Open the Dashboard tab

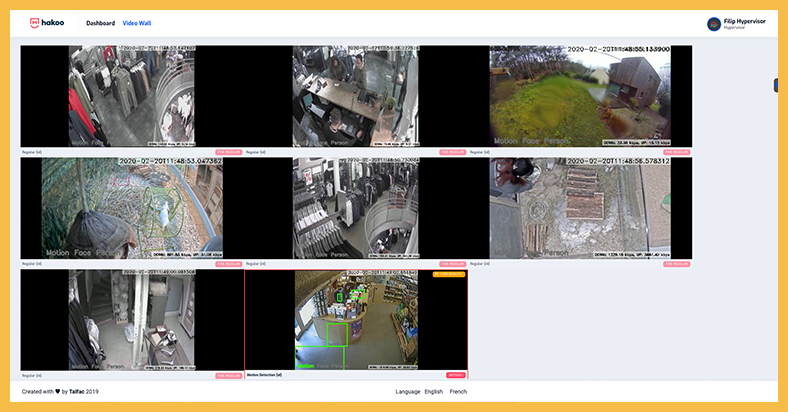tap(100, 23)
